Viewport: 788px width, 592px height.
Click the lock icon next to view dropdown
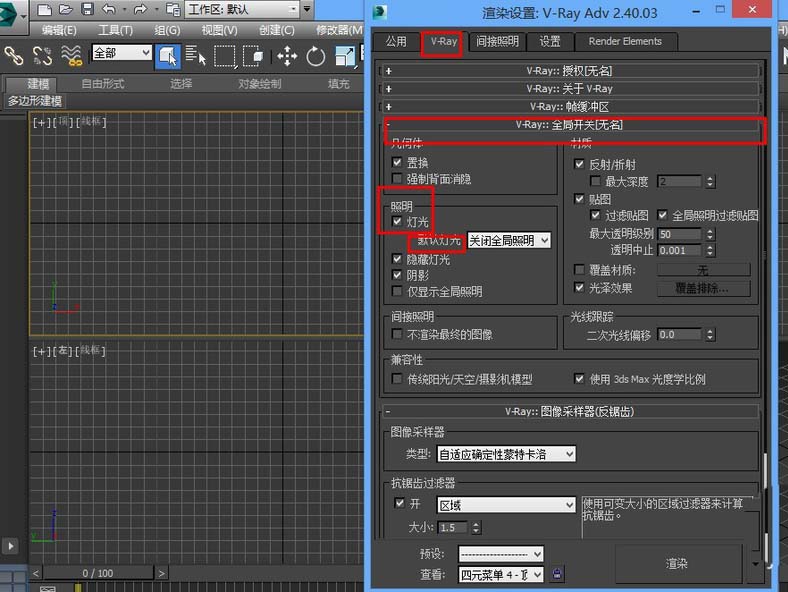(x=557, y=574)
